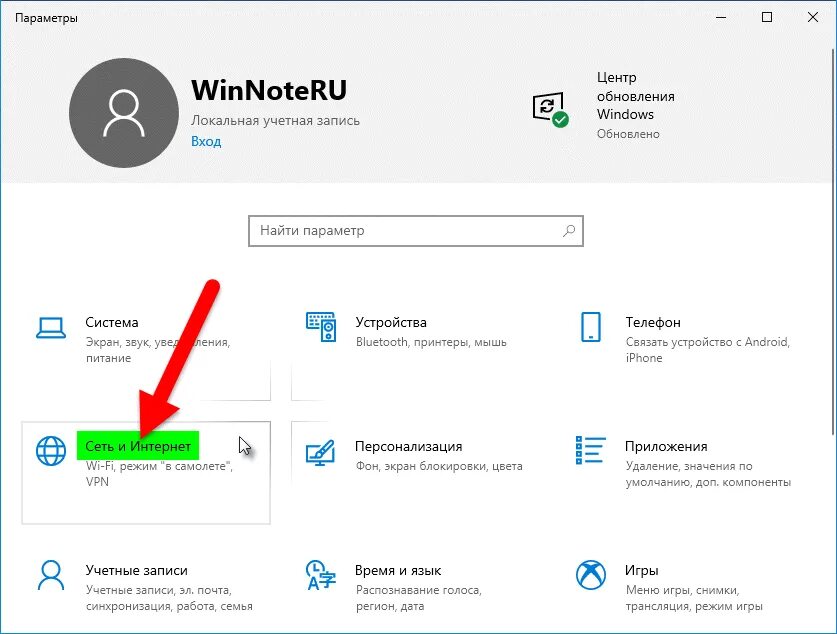Open the Система laptop icon
Screen dimensions: 837x634
pyautogui.click(x=51, y=328)
